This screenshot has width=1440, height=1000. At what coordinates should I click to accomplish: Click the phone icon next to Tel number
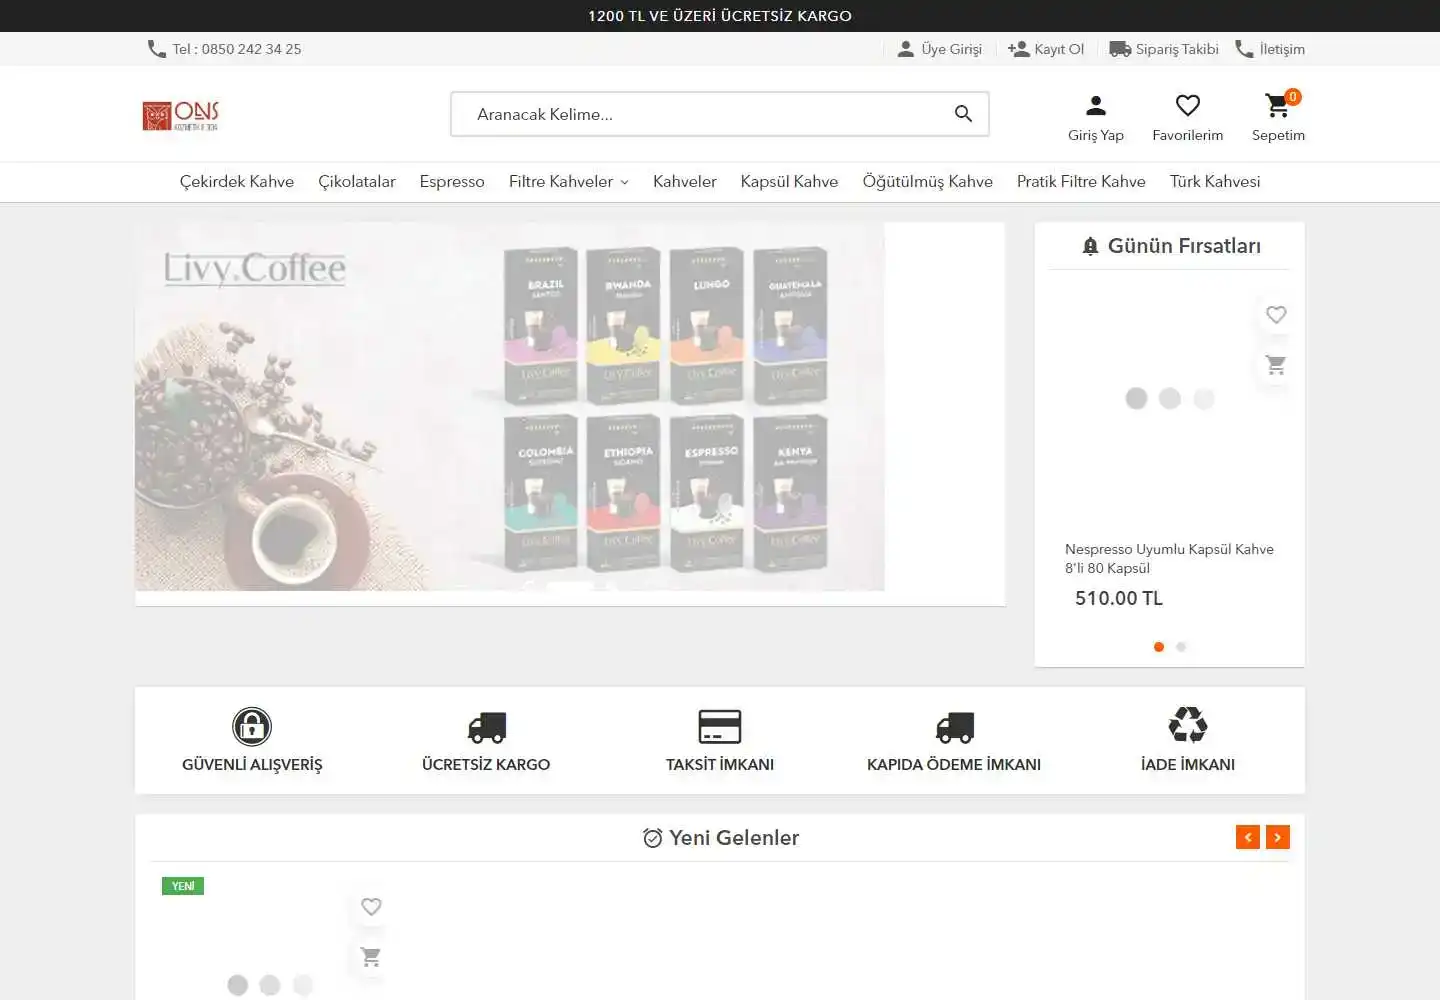157,49
